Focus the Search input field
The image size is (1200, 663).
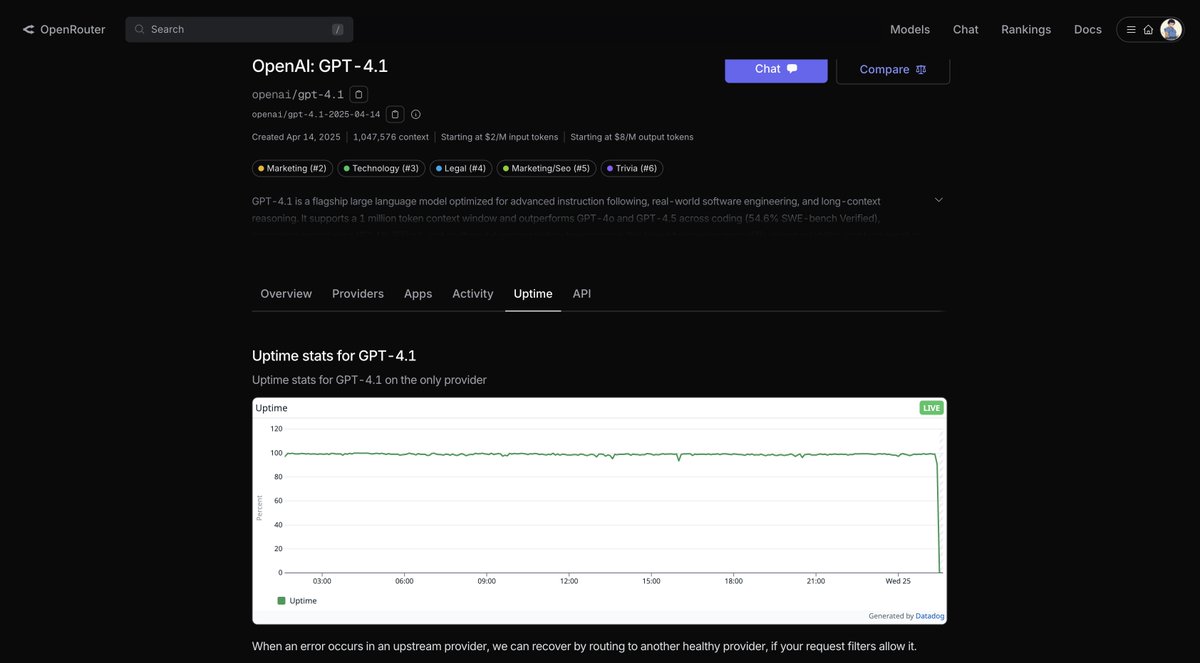(x=239, y=29)
